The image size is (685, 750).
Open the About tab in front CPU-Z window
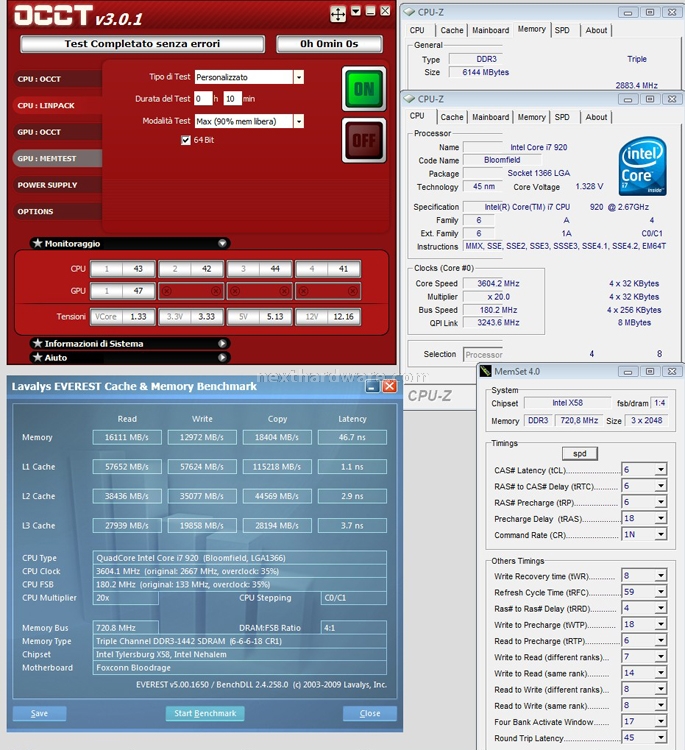(x=596, y=117)
